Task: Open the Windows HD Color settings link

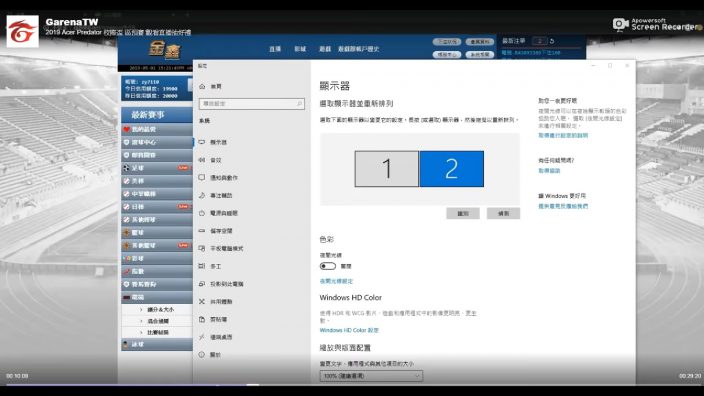Action: click(349, 330)
